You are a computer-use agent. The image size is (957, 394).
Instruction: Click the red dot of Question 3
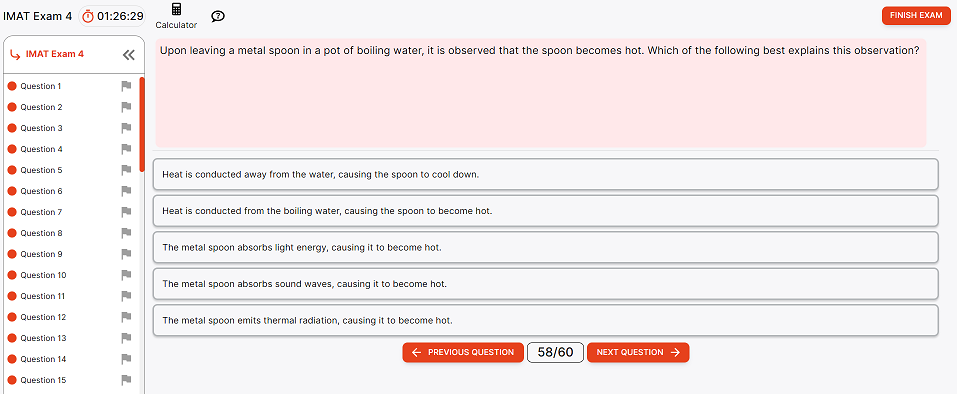[x=12, y=128]
